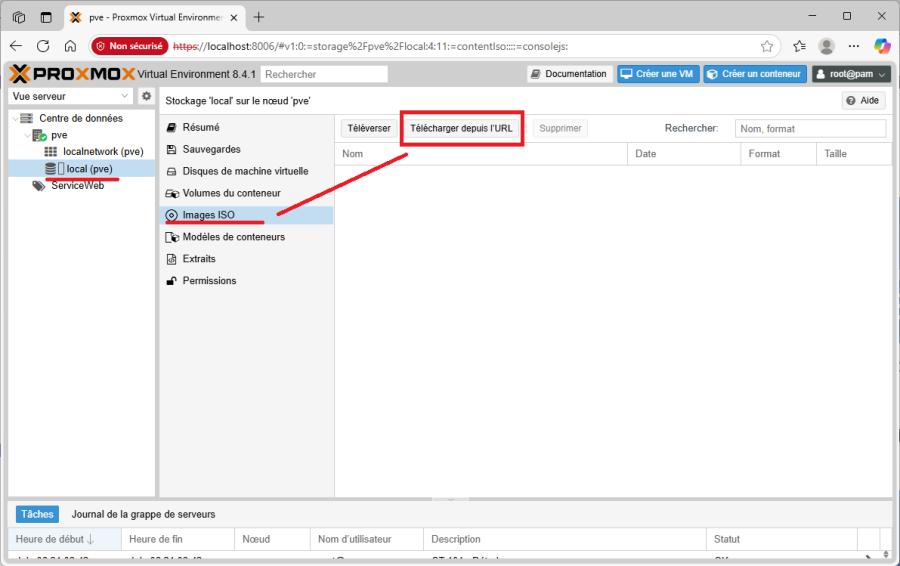Click the ServiceWeb tag icon
The height and width of the screenshot is (566, 900).
point(38,185)
